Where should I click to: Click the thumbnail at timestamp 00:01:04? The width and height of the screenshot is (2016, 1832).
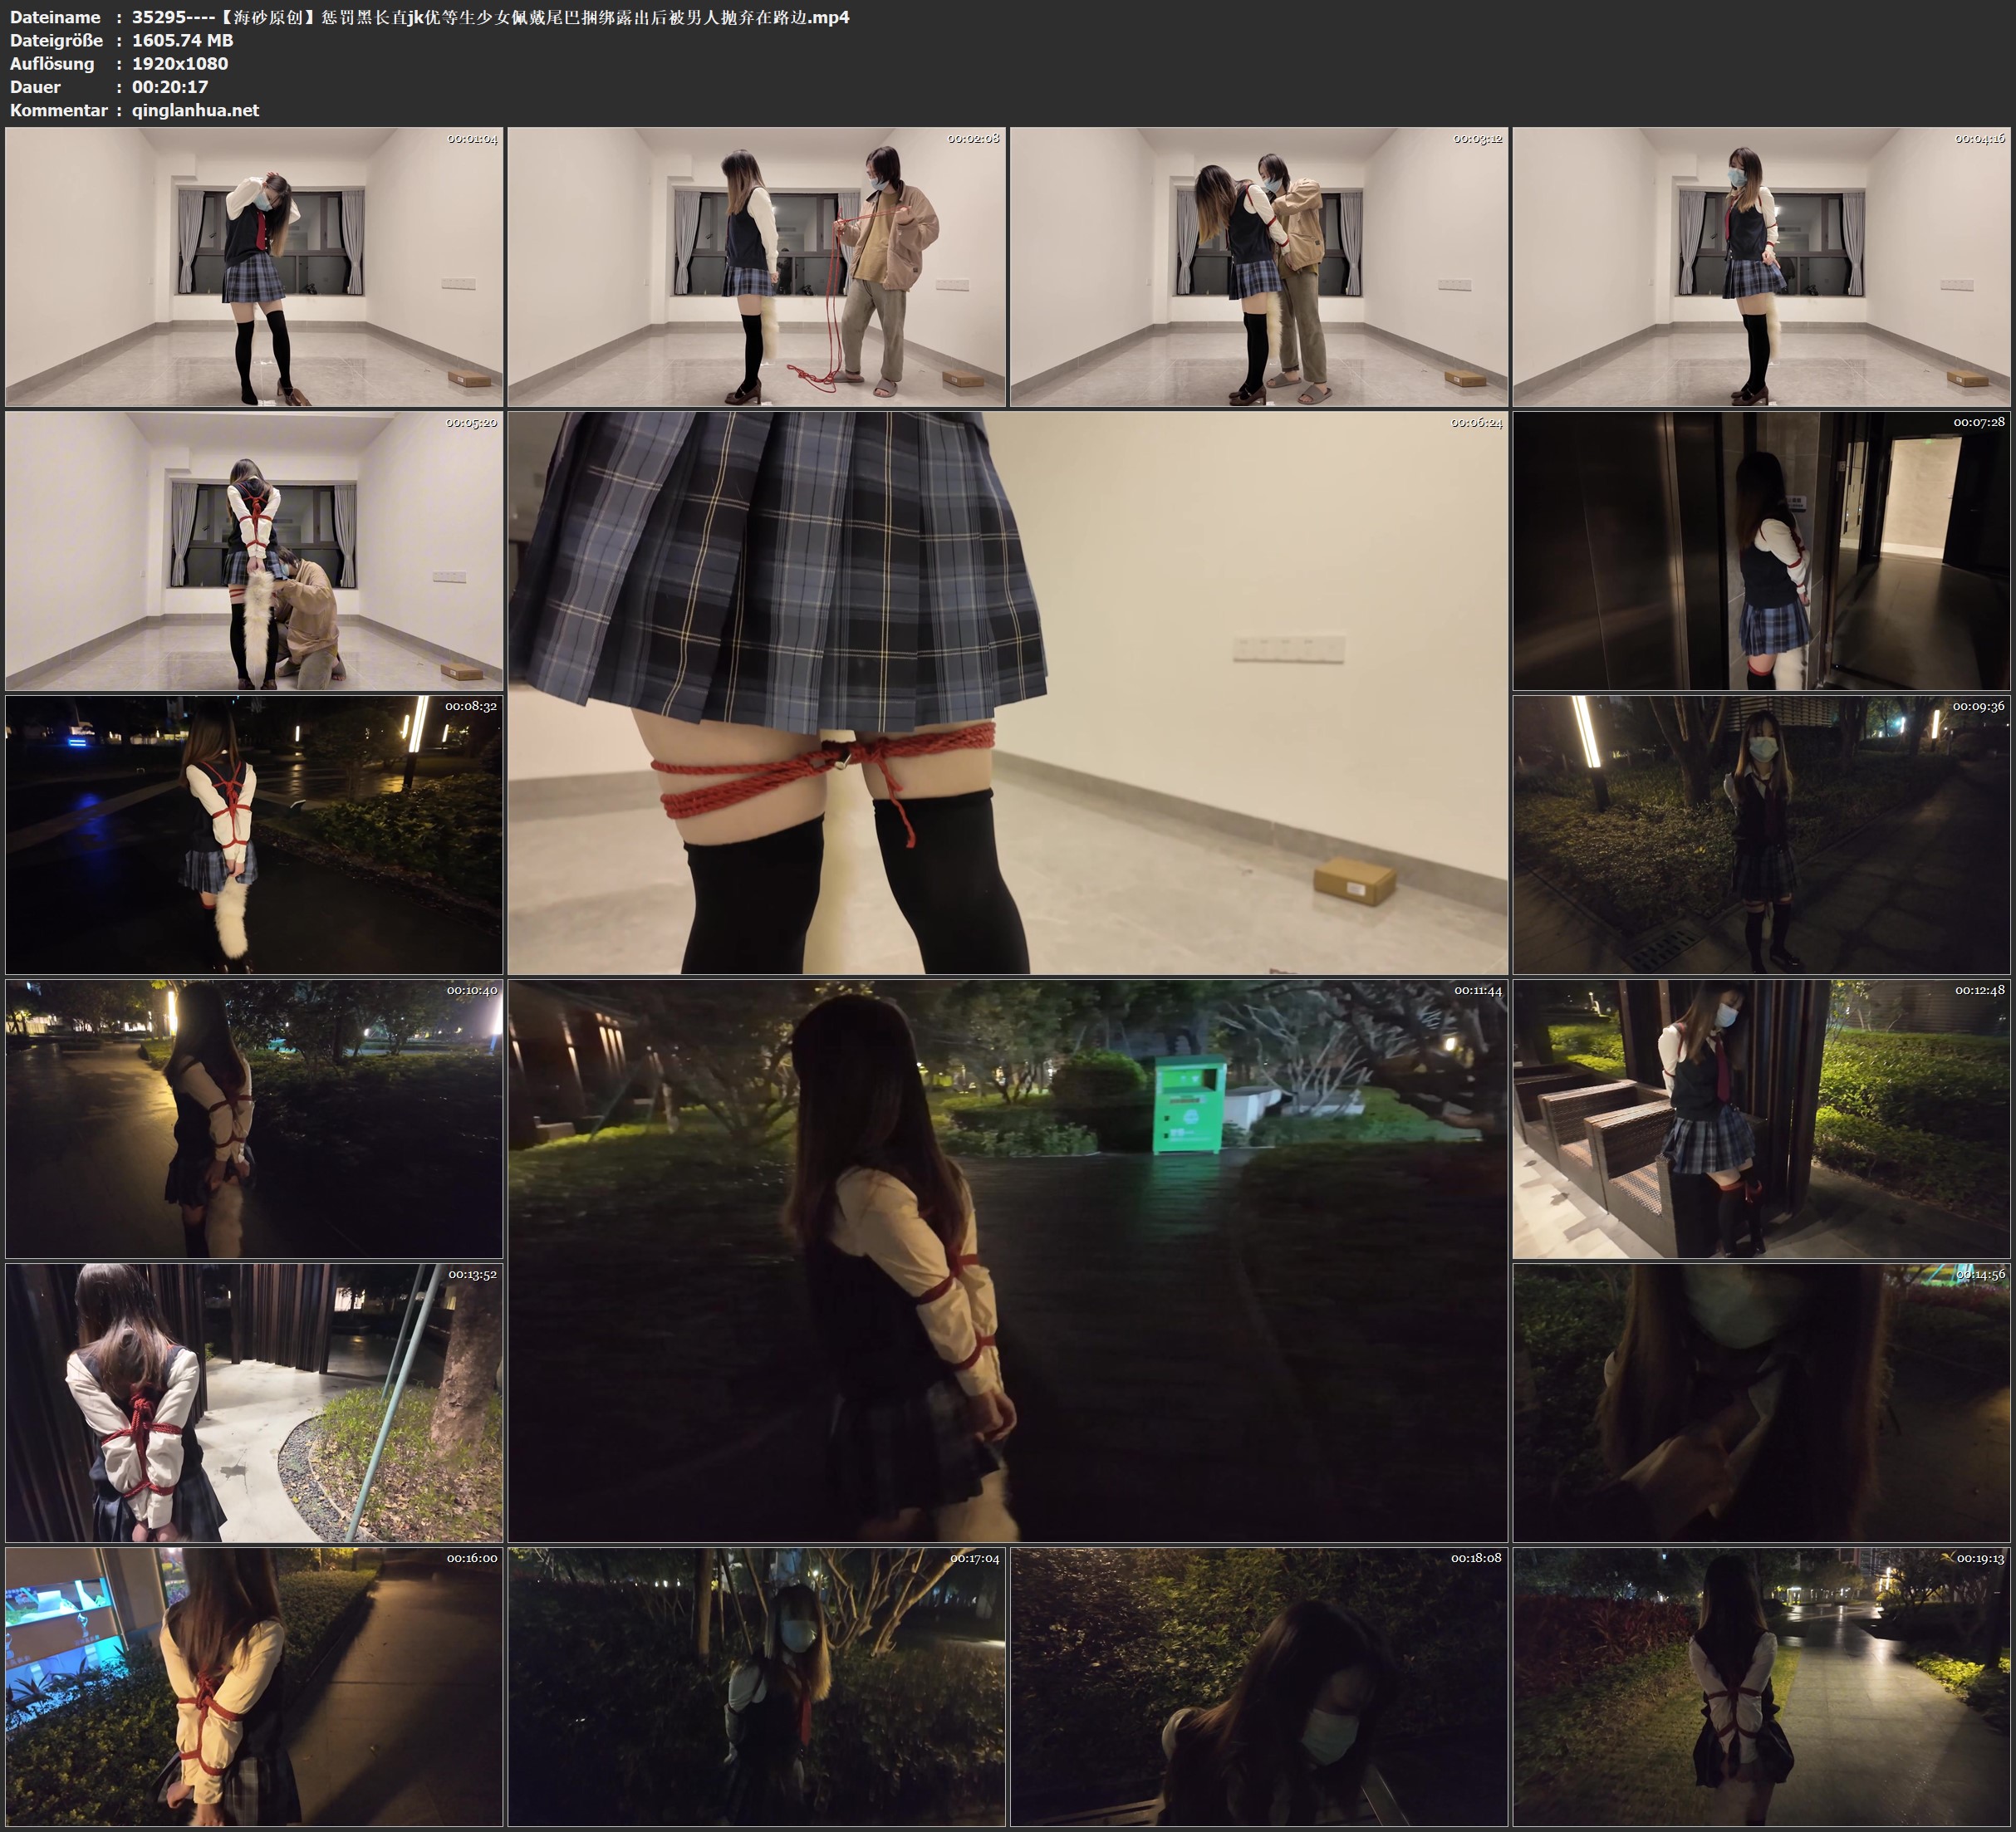coord(254,266)
